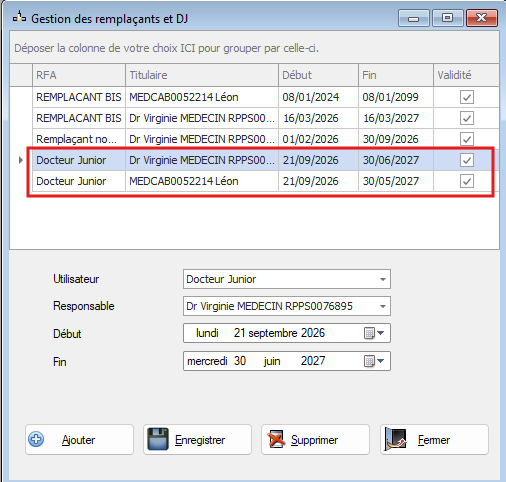Viewport: 506px width, 482px height.
Task: Sort by the Début column header
Action: coord(318,75)
